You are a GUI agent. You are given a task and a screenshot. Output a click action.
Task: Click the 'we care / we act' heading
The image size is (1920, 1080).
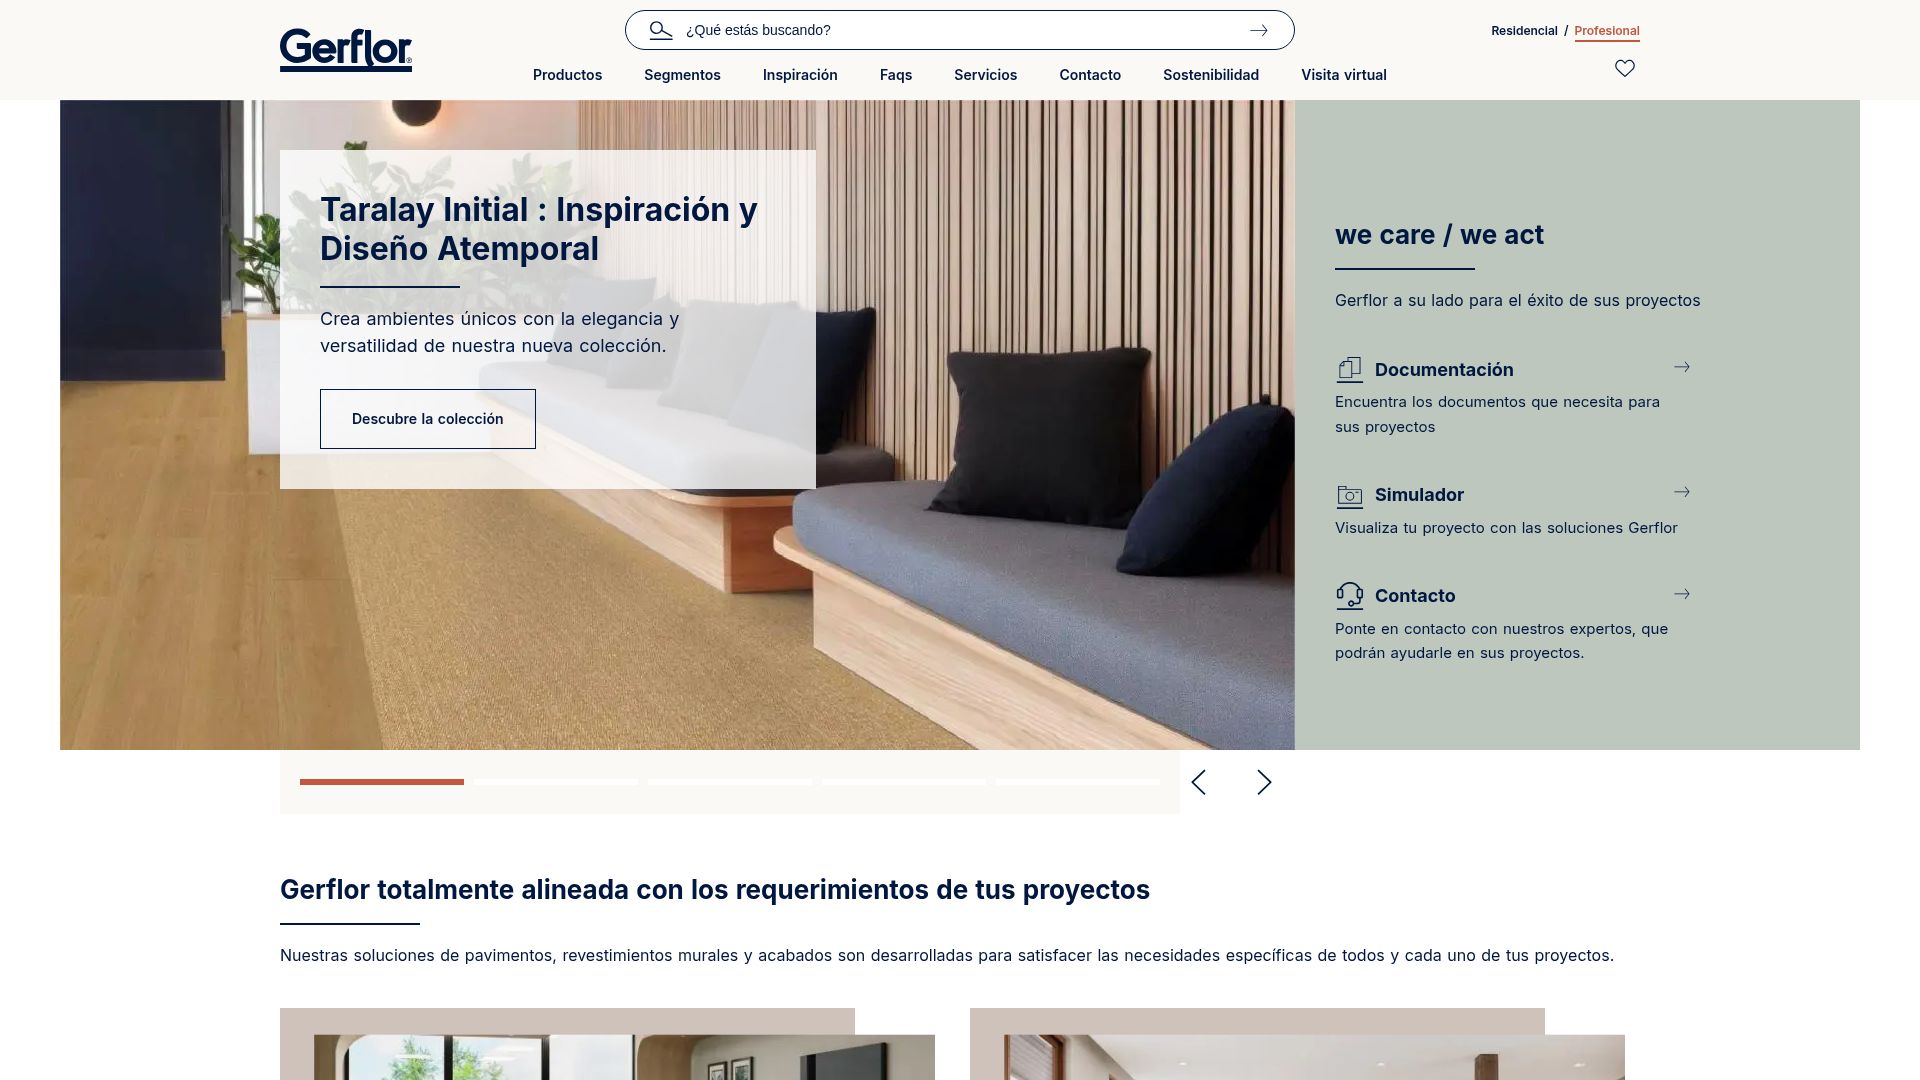1439,235
